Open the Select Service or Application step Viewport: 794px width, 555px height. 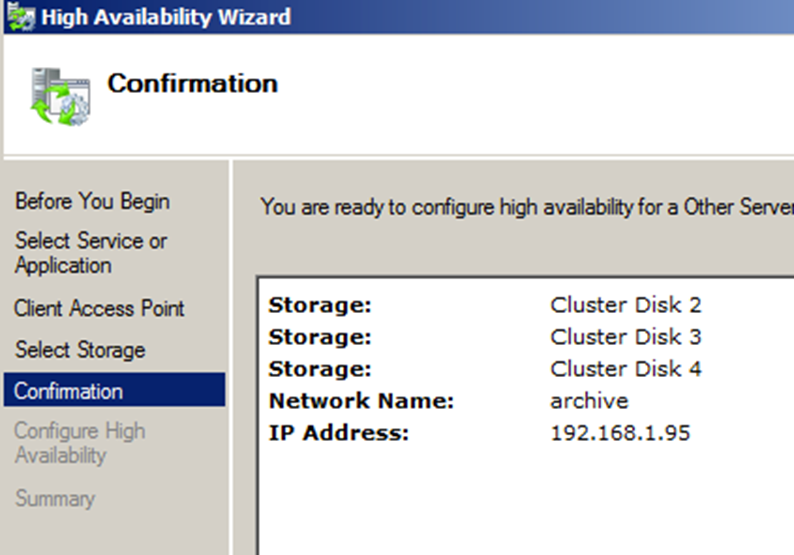pos(91,253)
